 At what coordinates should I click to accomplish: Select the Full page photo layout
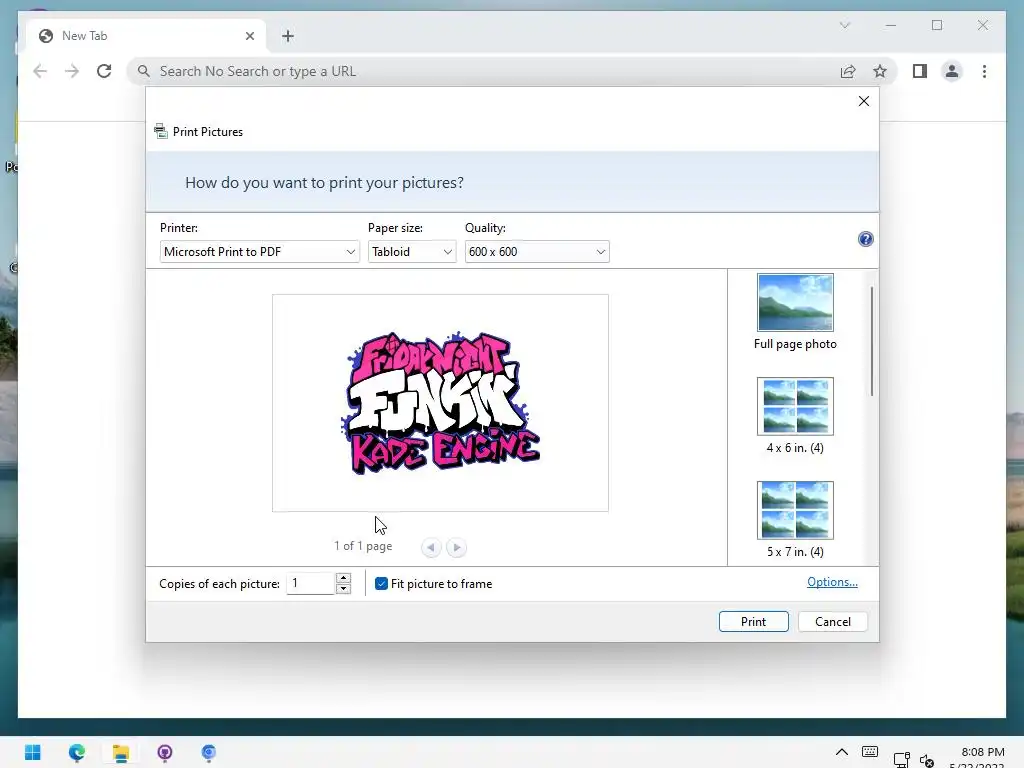(x=795, y=312)
